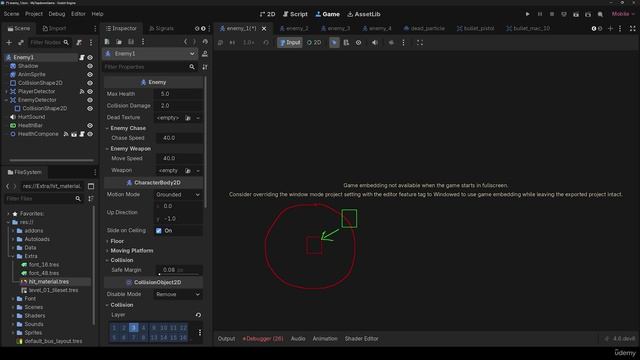Open the Dead Texture resource dropdown arrow
The image size is (640, 360).
[x=198, y=118]
